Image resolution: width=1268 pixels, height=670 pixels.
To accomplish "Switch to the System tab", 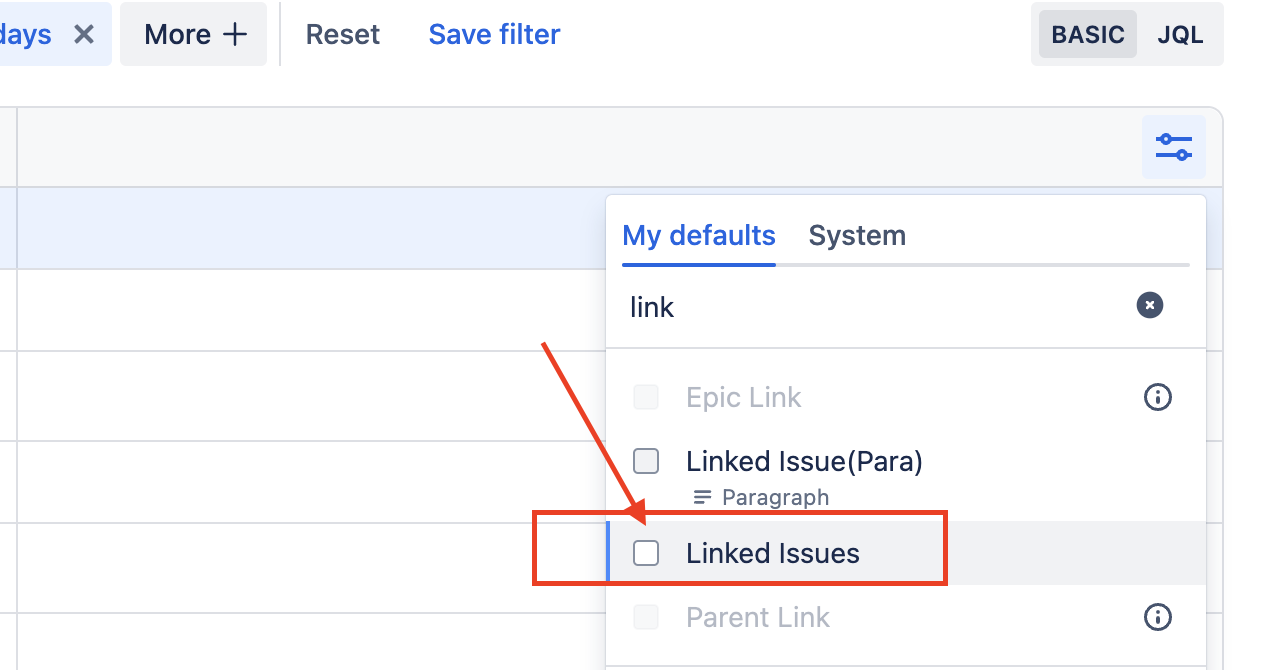I will pos(857,236).
